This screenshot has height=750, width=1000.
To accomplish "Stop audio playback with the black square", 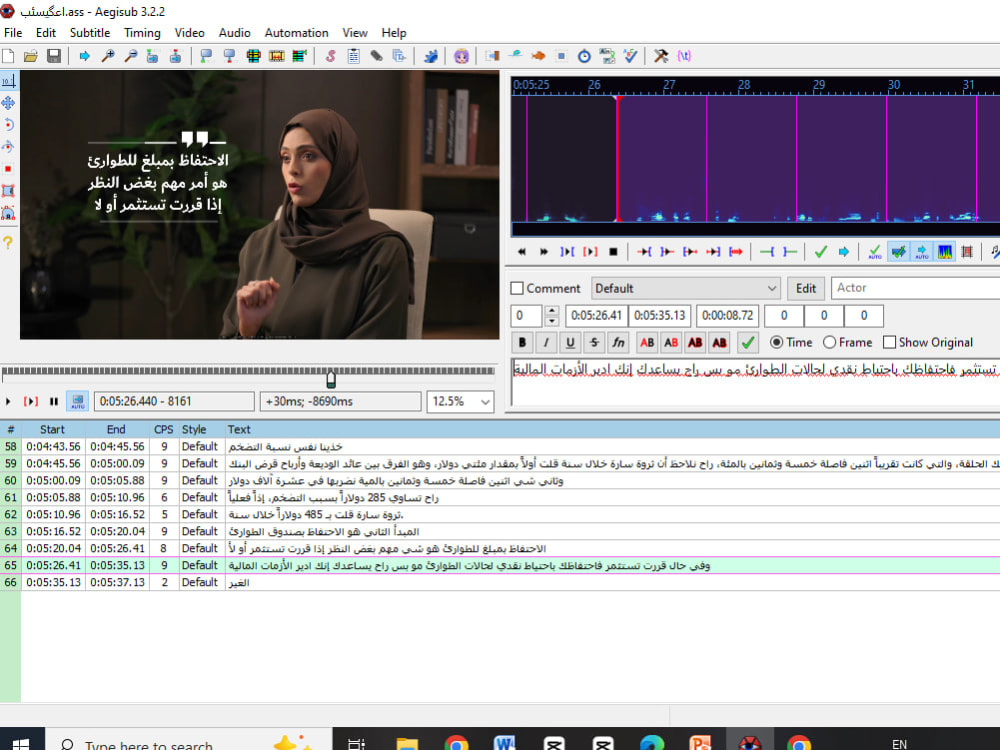I will pyautogui.click(x=613, y=252).
